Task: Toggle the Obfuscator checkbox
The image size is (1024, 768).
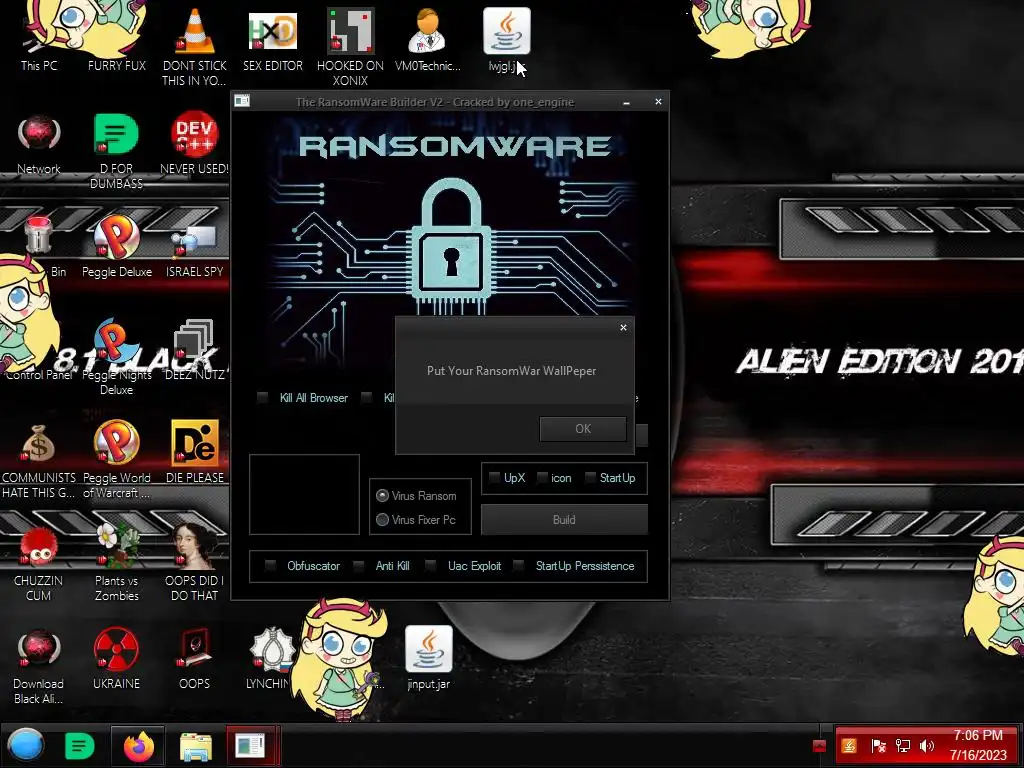Action: (x=270, y=566)
